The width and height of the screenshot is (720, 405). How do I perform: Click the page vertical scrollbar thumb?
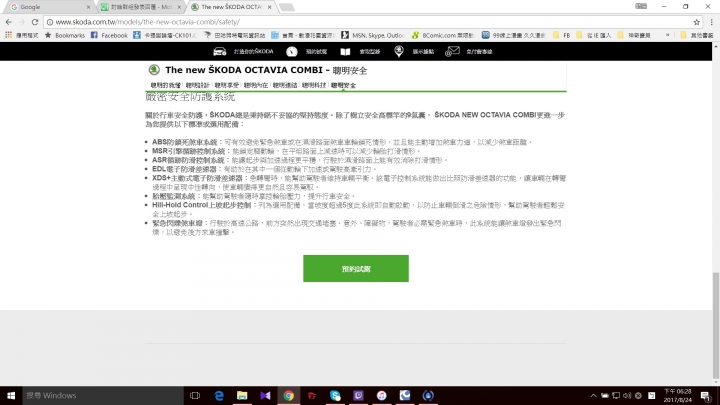716,325
